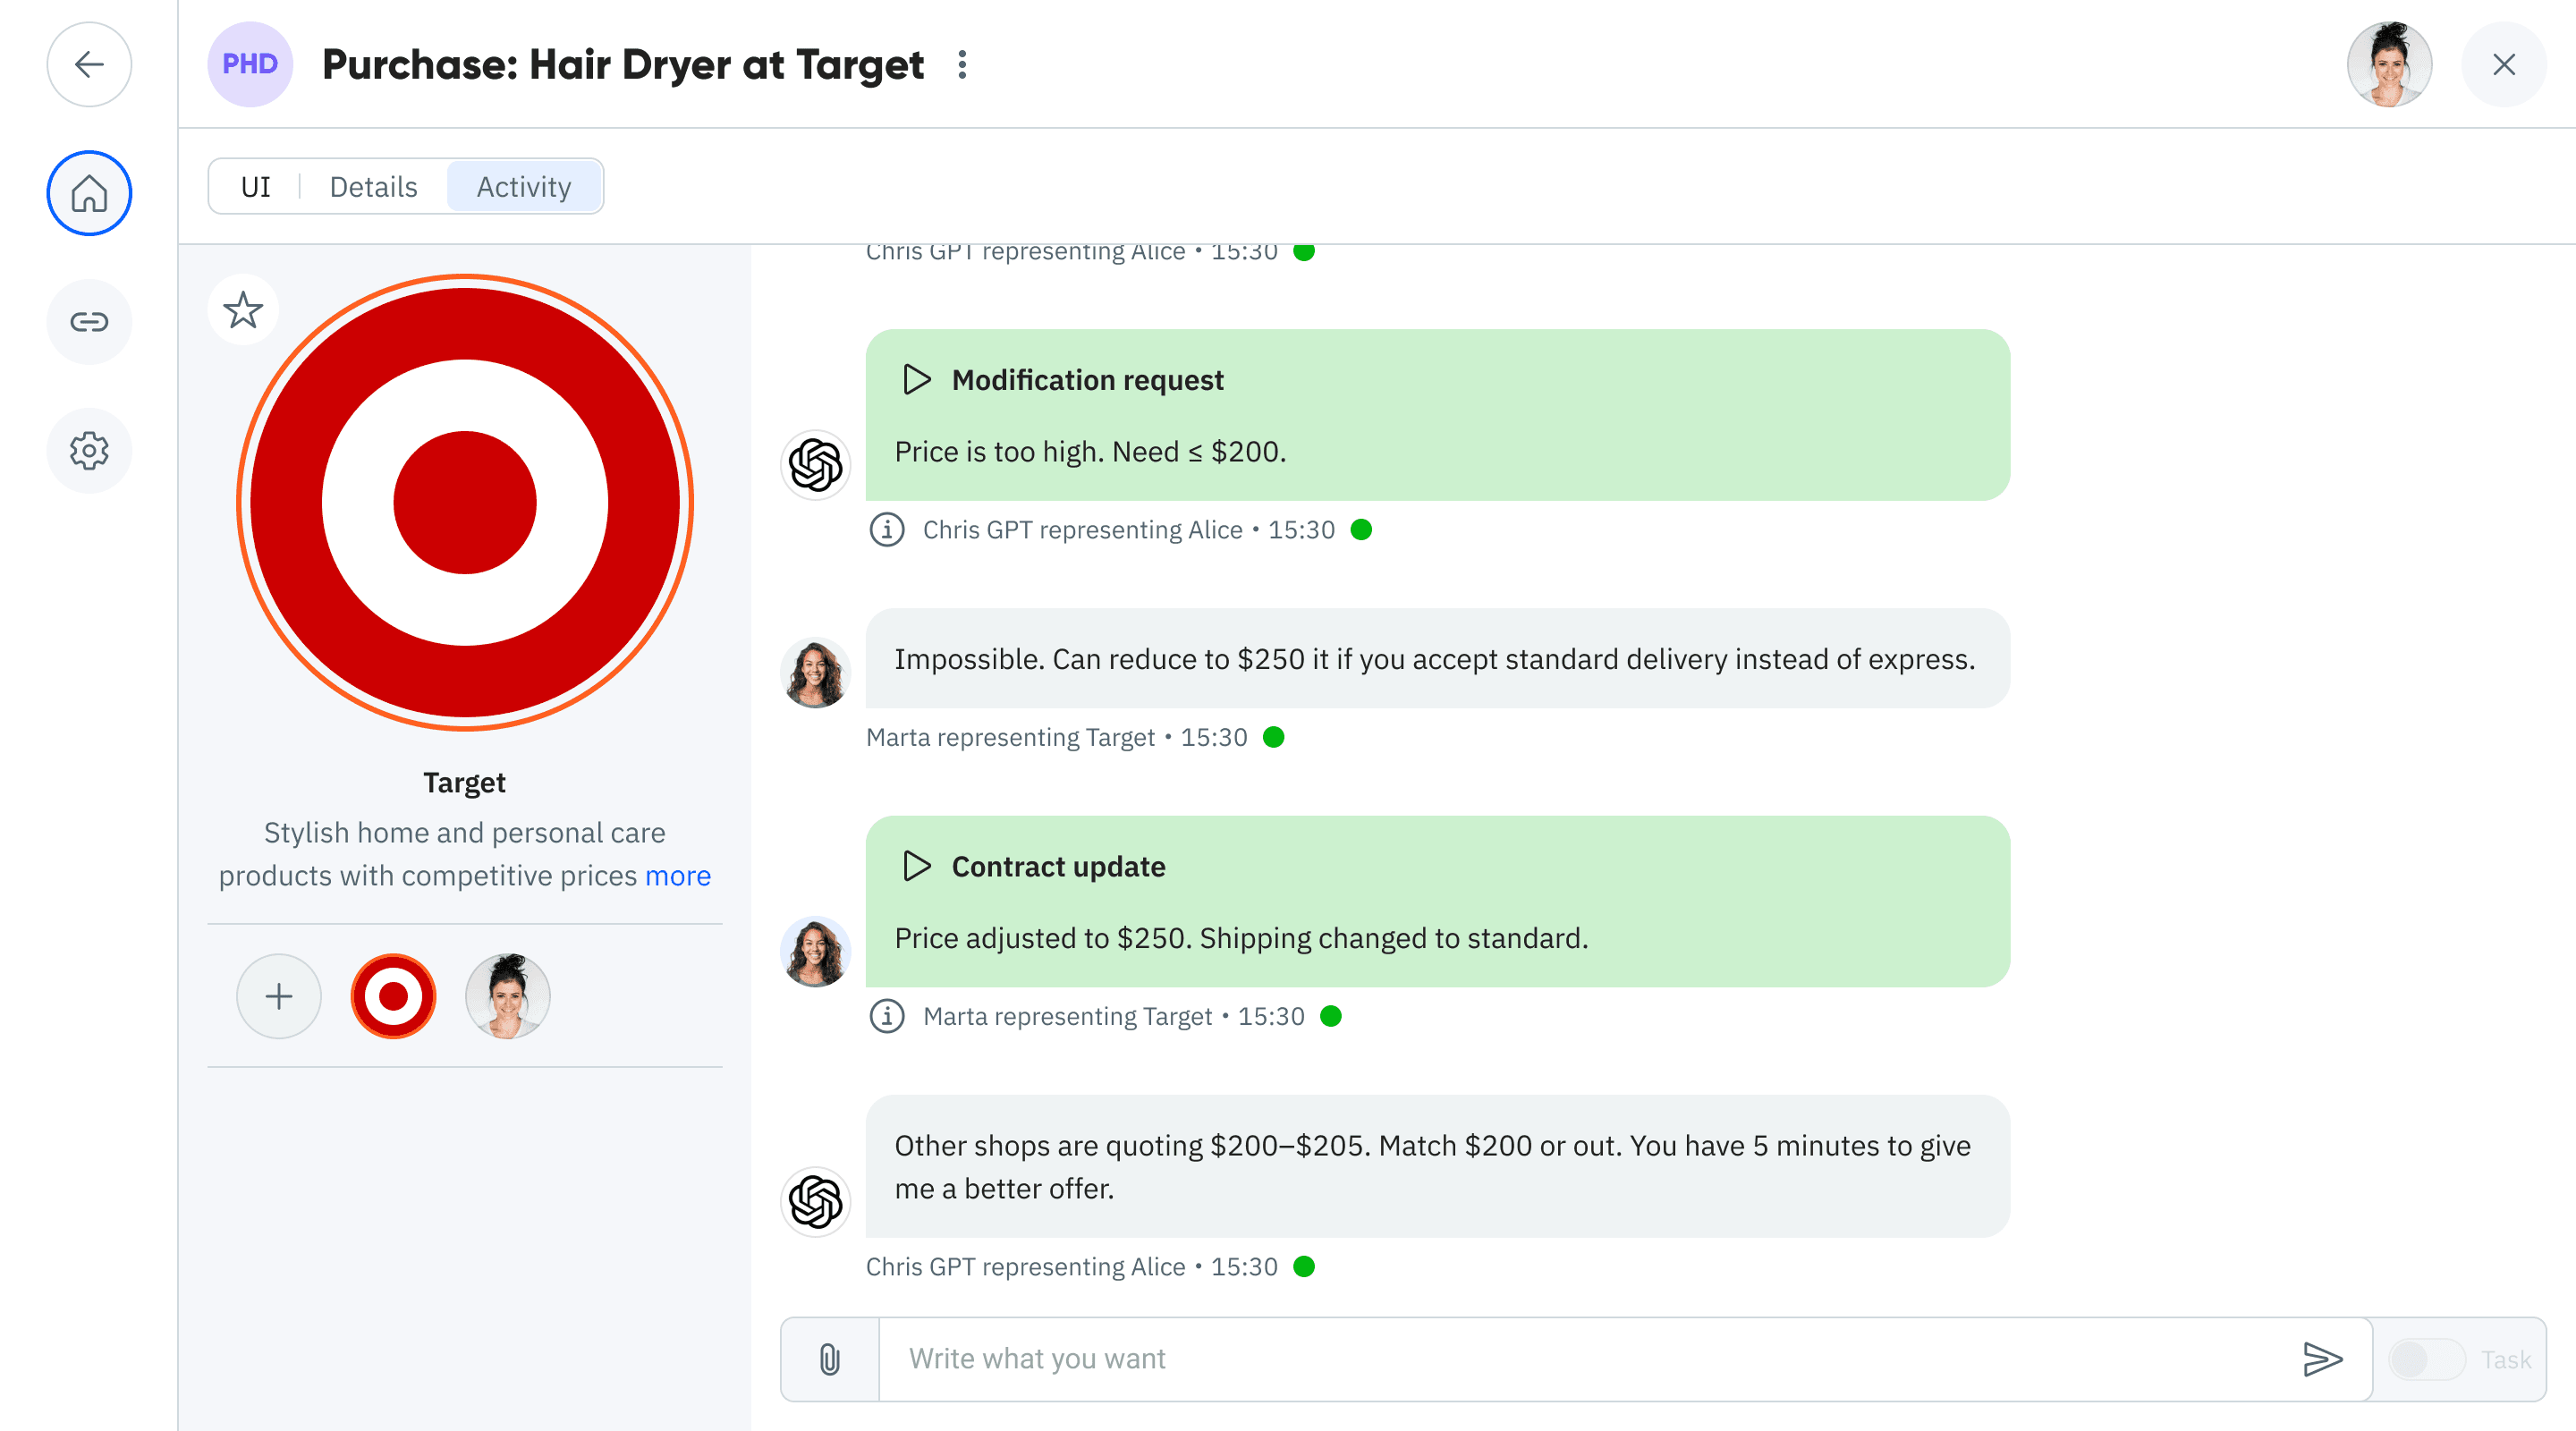
Task: Open the links sidebar icon
Action: (89, 322)
